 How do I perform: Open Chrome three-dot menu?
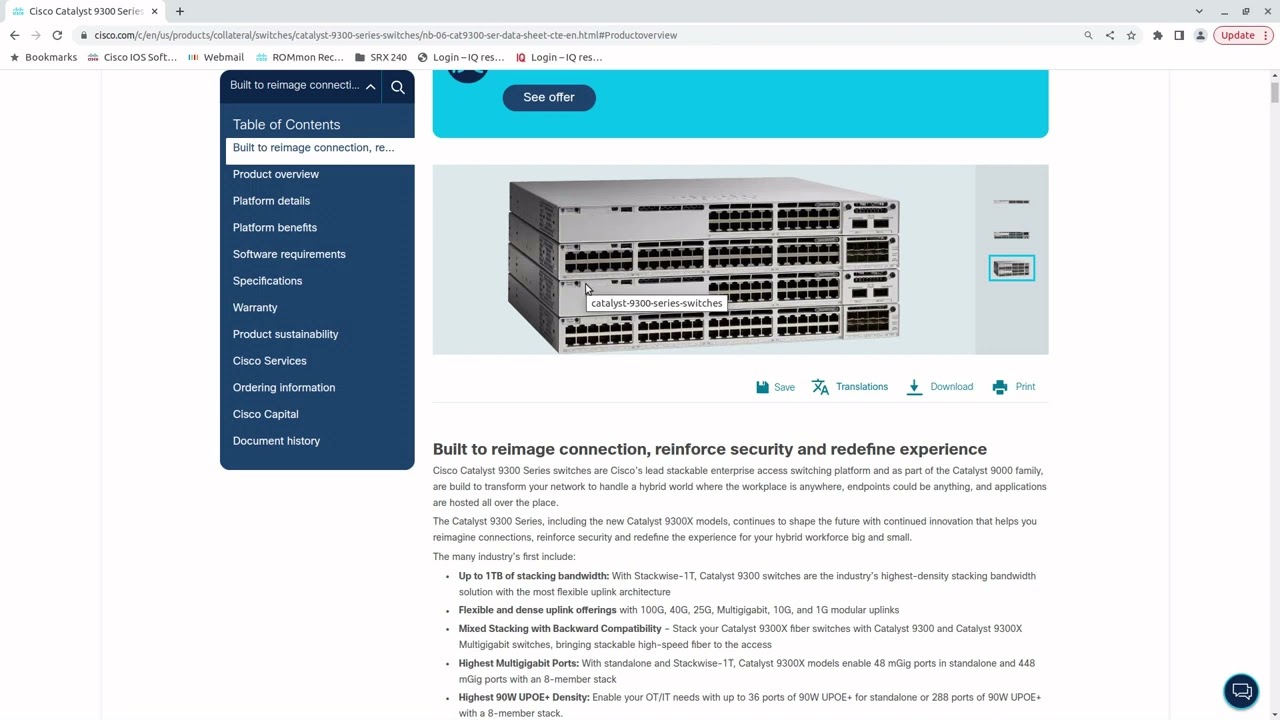click(1268, 35)
